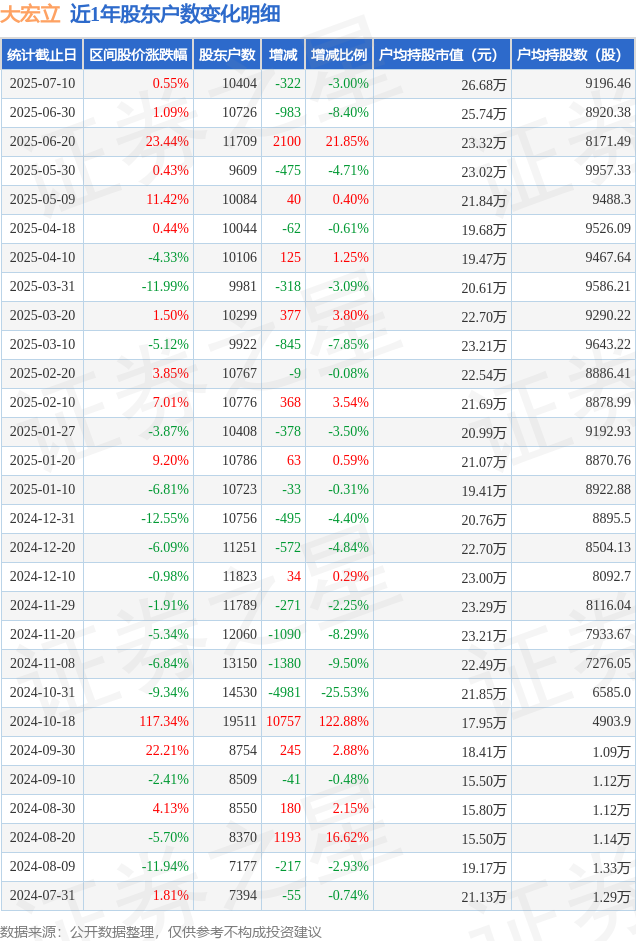Image resolution: width=636 pixels, height=941 pixels.
Task: Click the 2025-06-20 date cell
Action: (43, 142)
